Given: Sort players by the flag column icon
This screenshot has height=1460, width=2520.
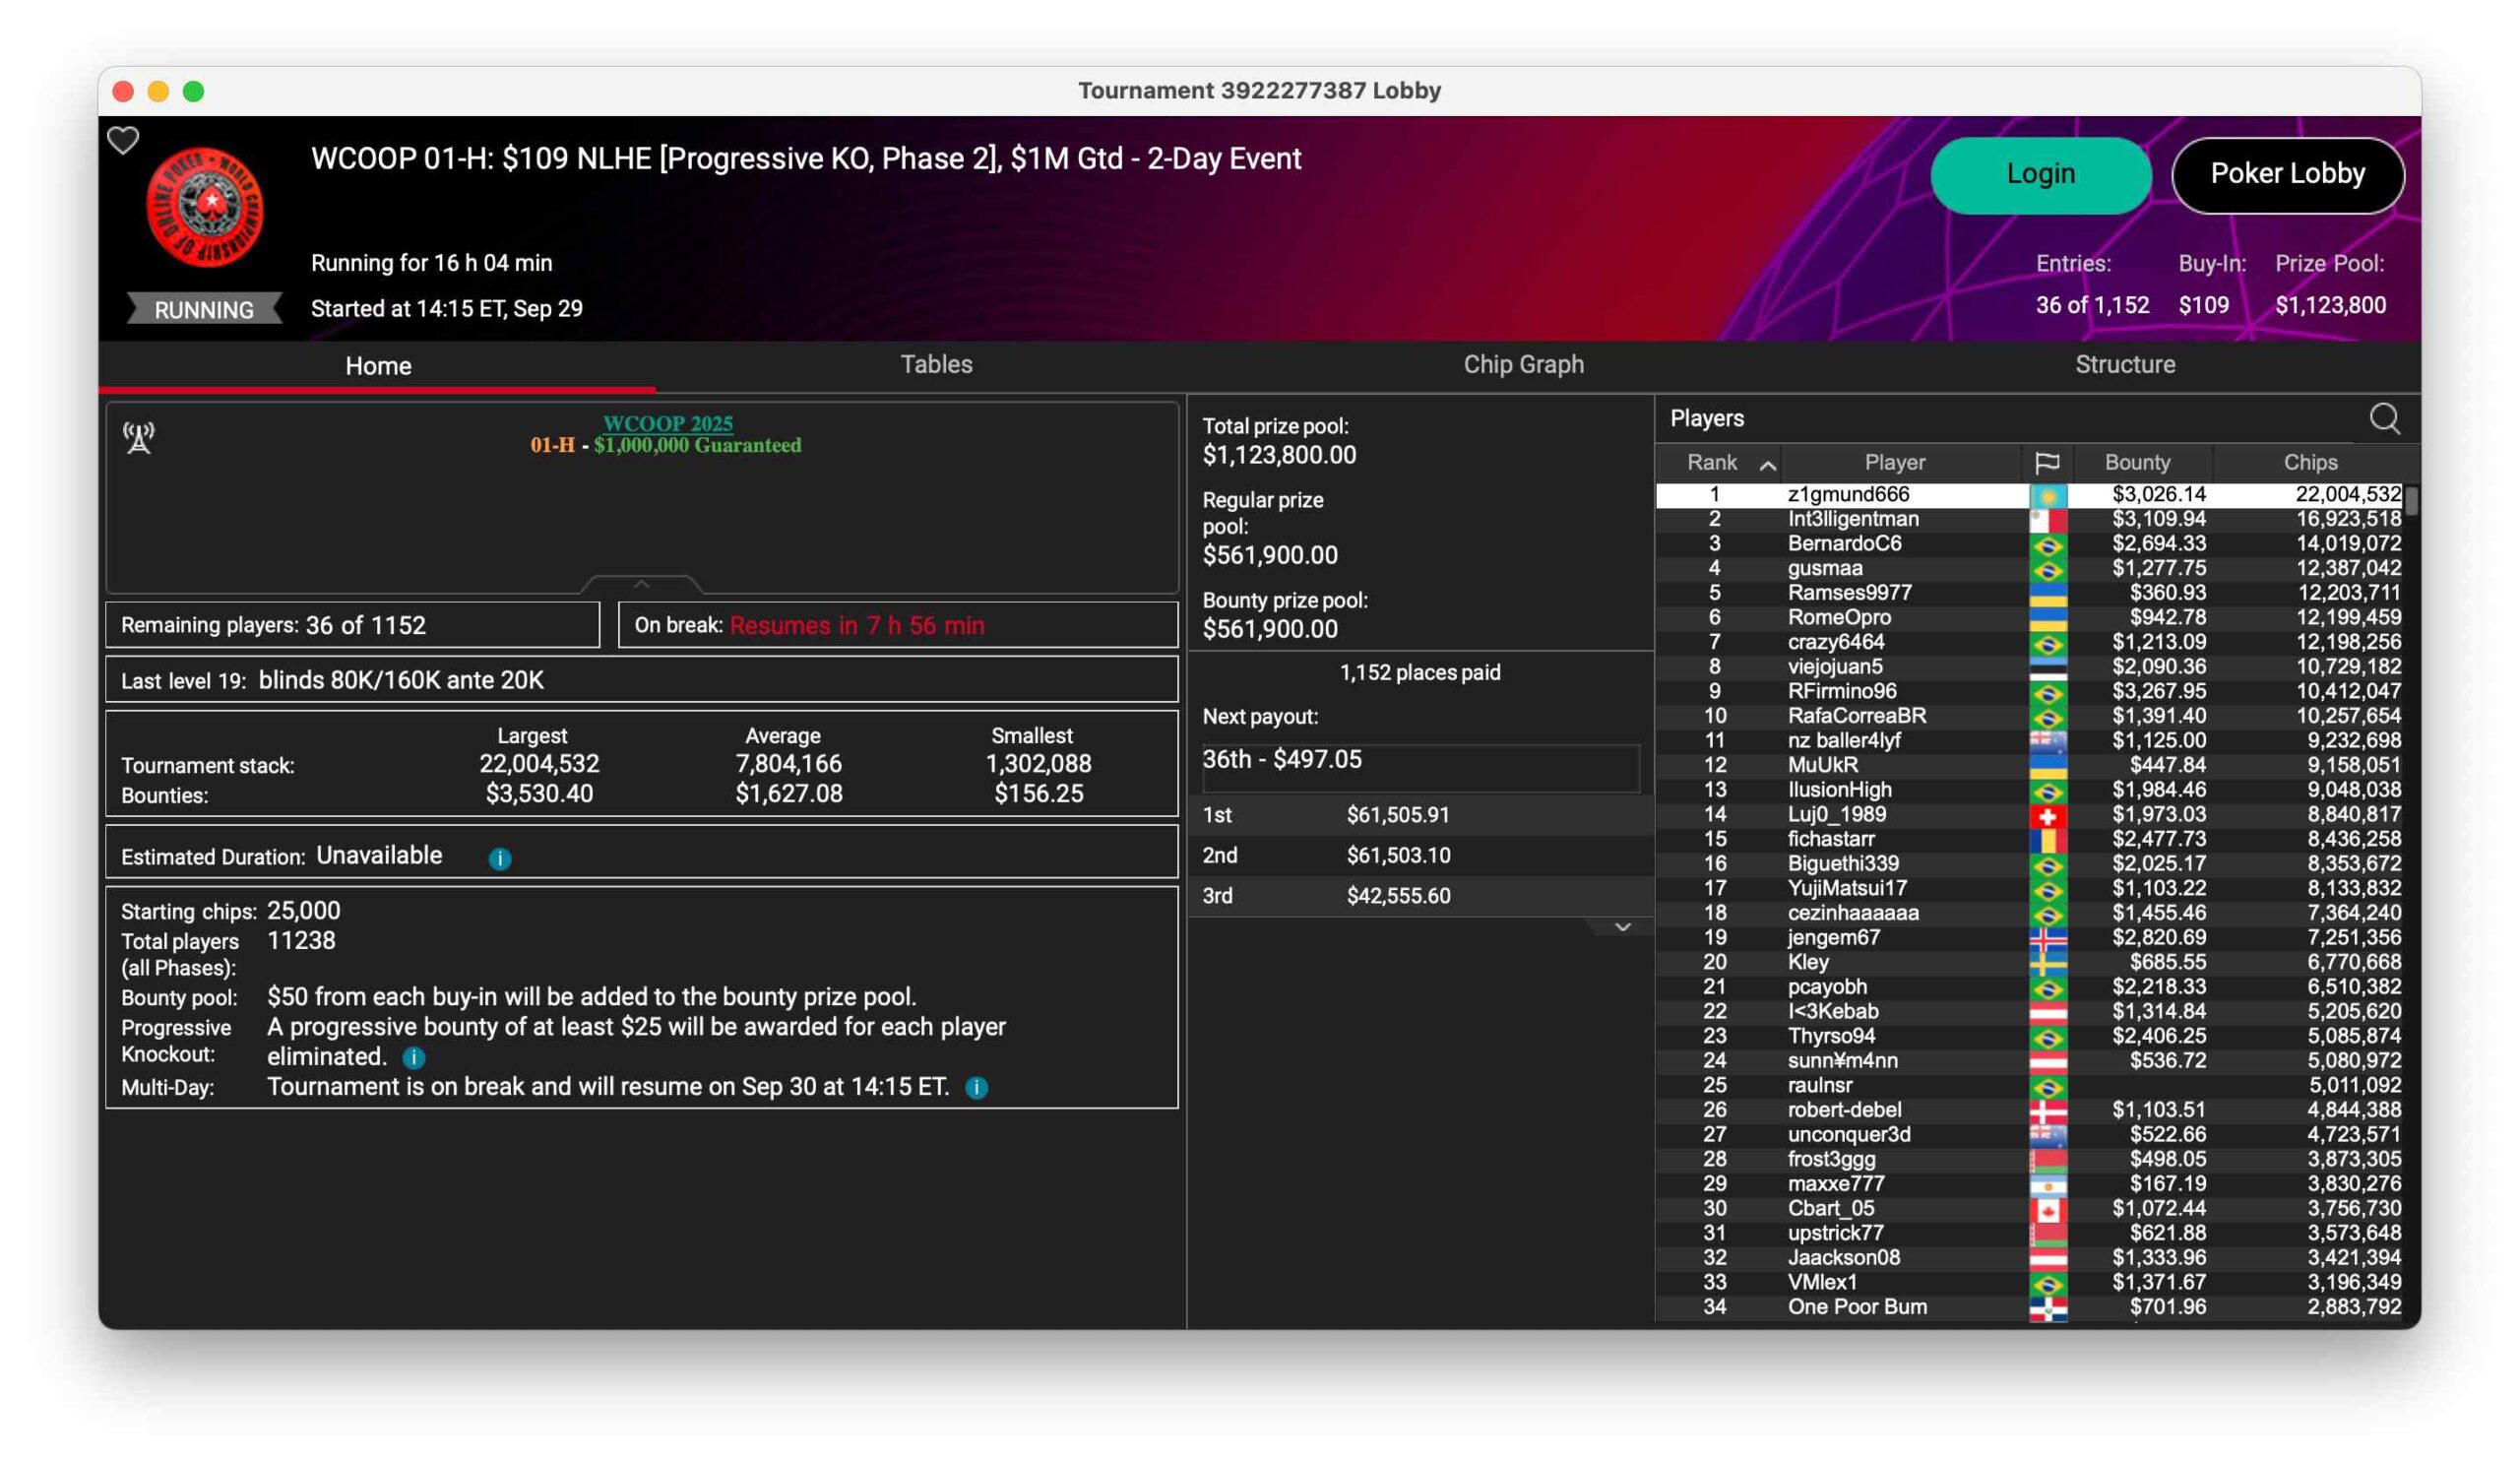Looking at the screenshot, I should click(2047, 462).
